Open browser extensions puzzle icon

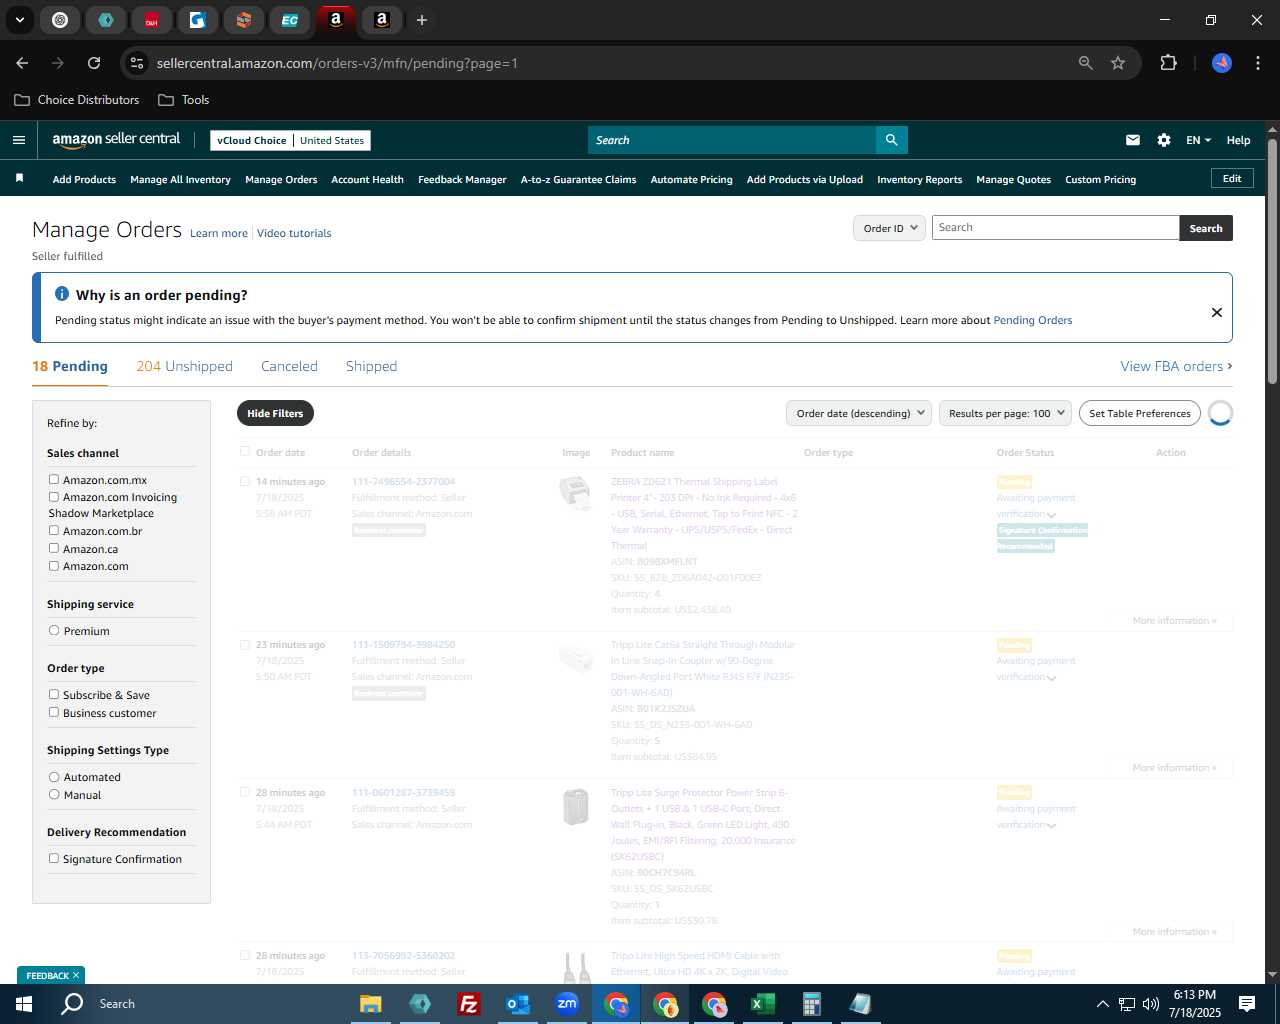(1168, 63)
